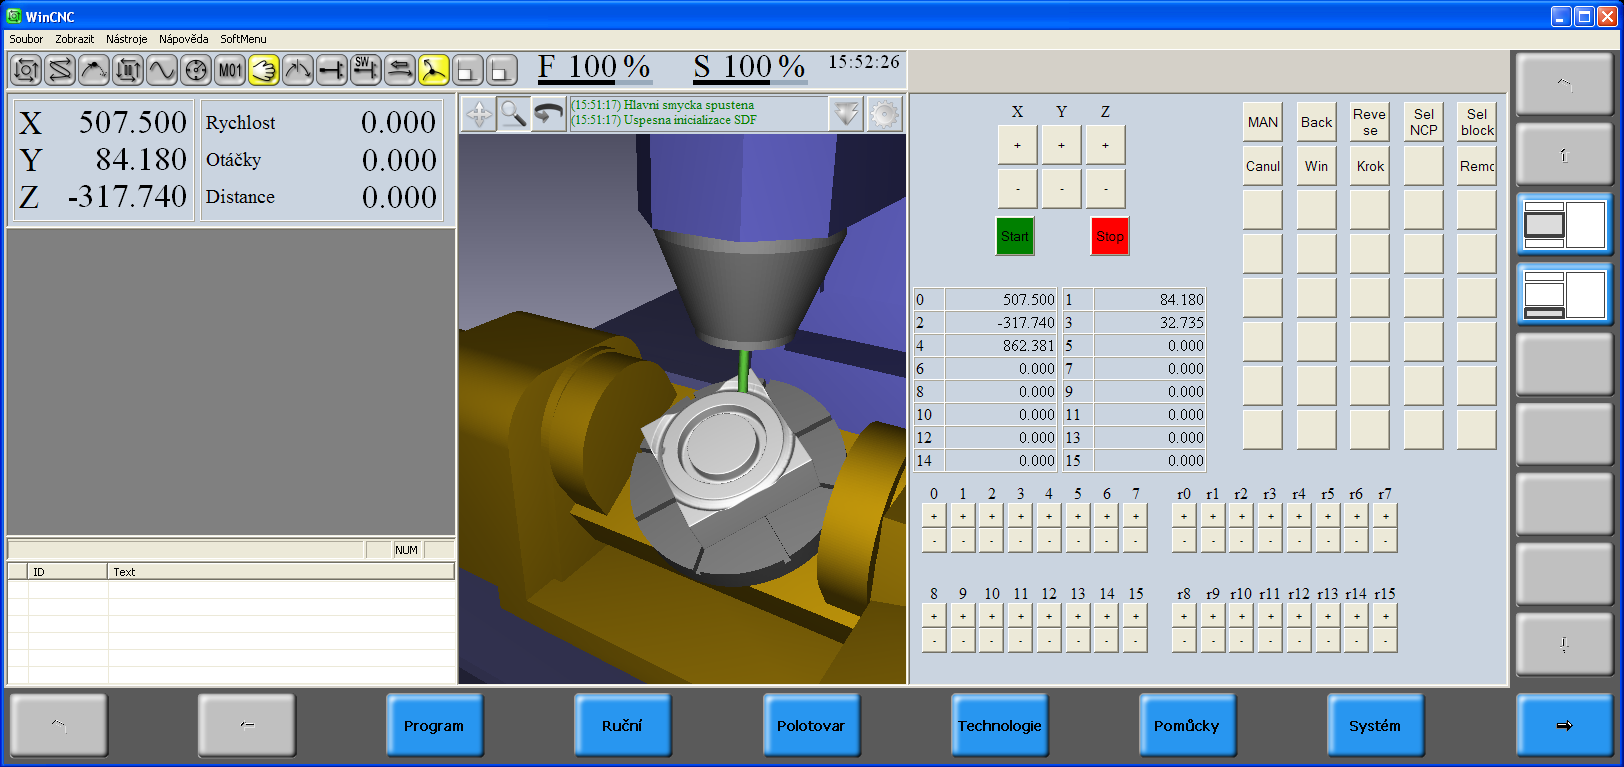The height and width of the screenshot is (767, 1624).
Task: Open the Program softkey tab
Action: pyautogui.click(x=434, y=725)
